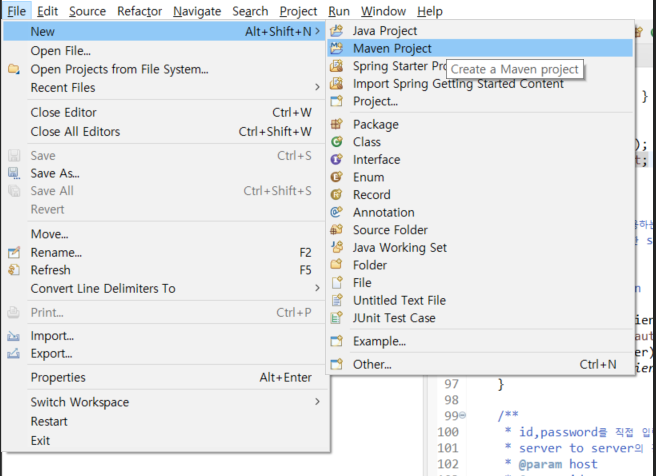Select Other... at bottom of submenu
The width and height of the screenshot is (656, 476).
(x=372, y=365)
